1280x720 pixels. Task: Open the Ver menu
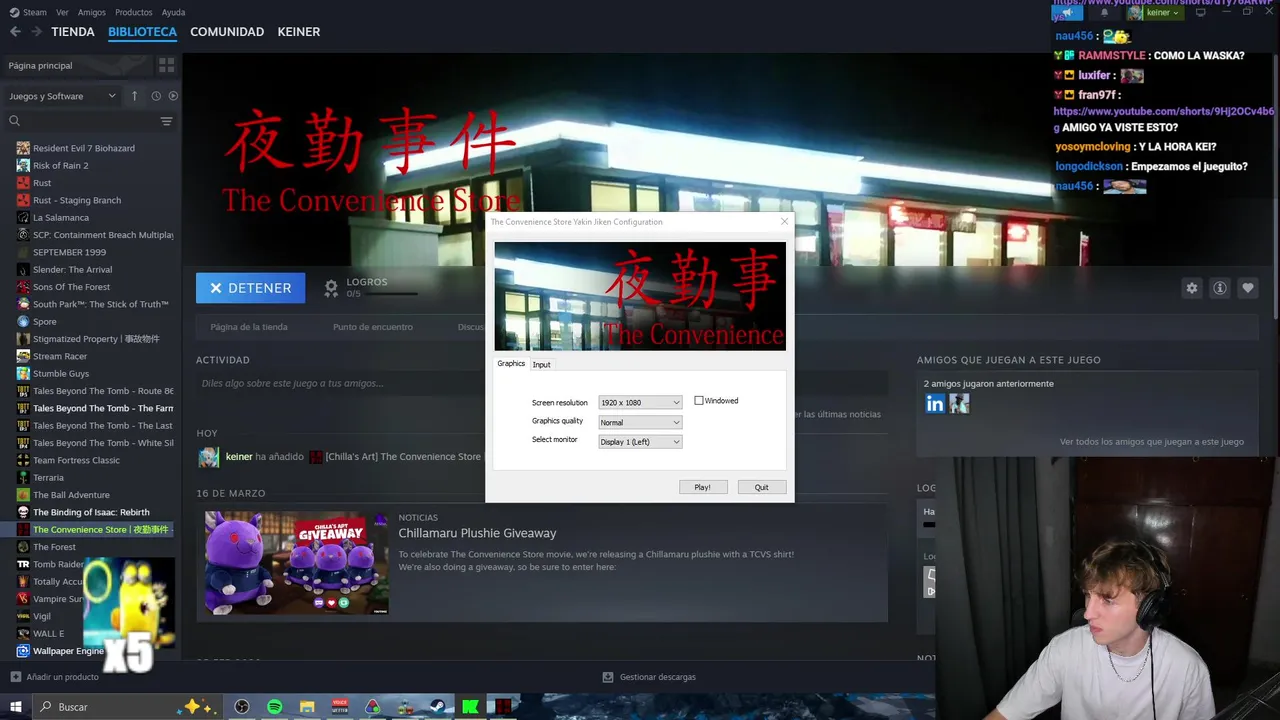click(x=63, y=13)
